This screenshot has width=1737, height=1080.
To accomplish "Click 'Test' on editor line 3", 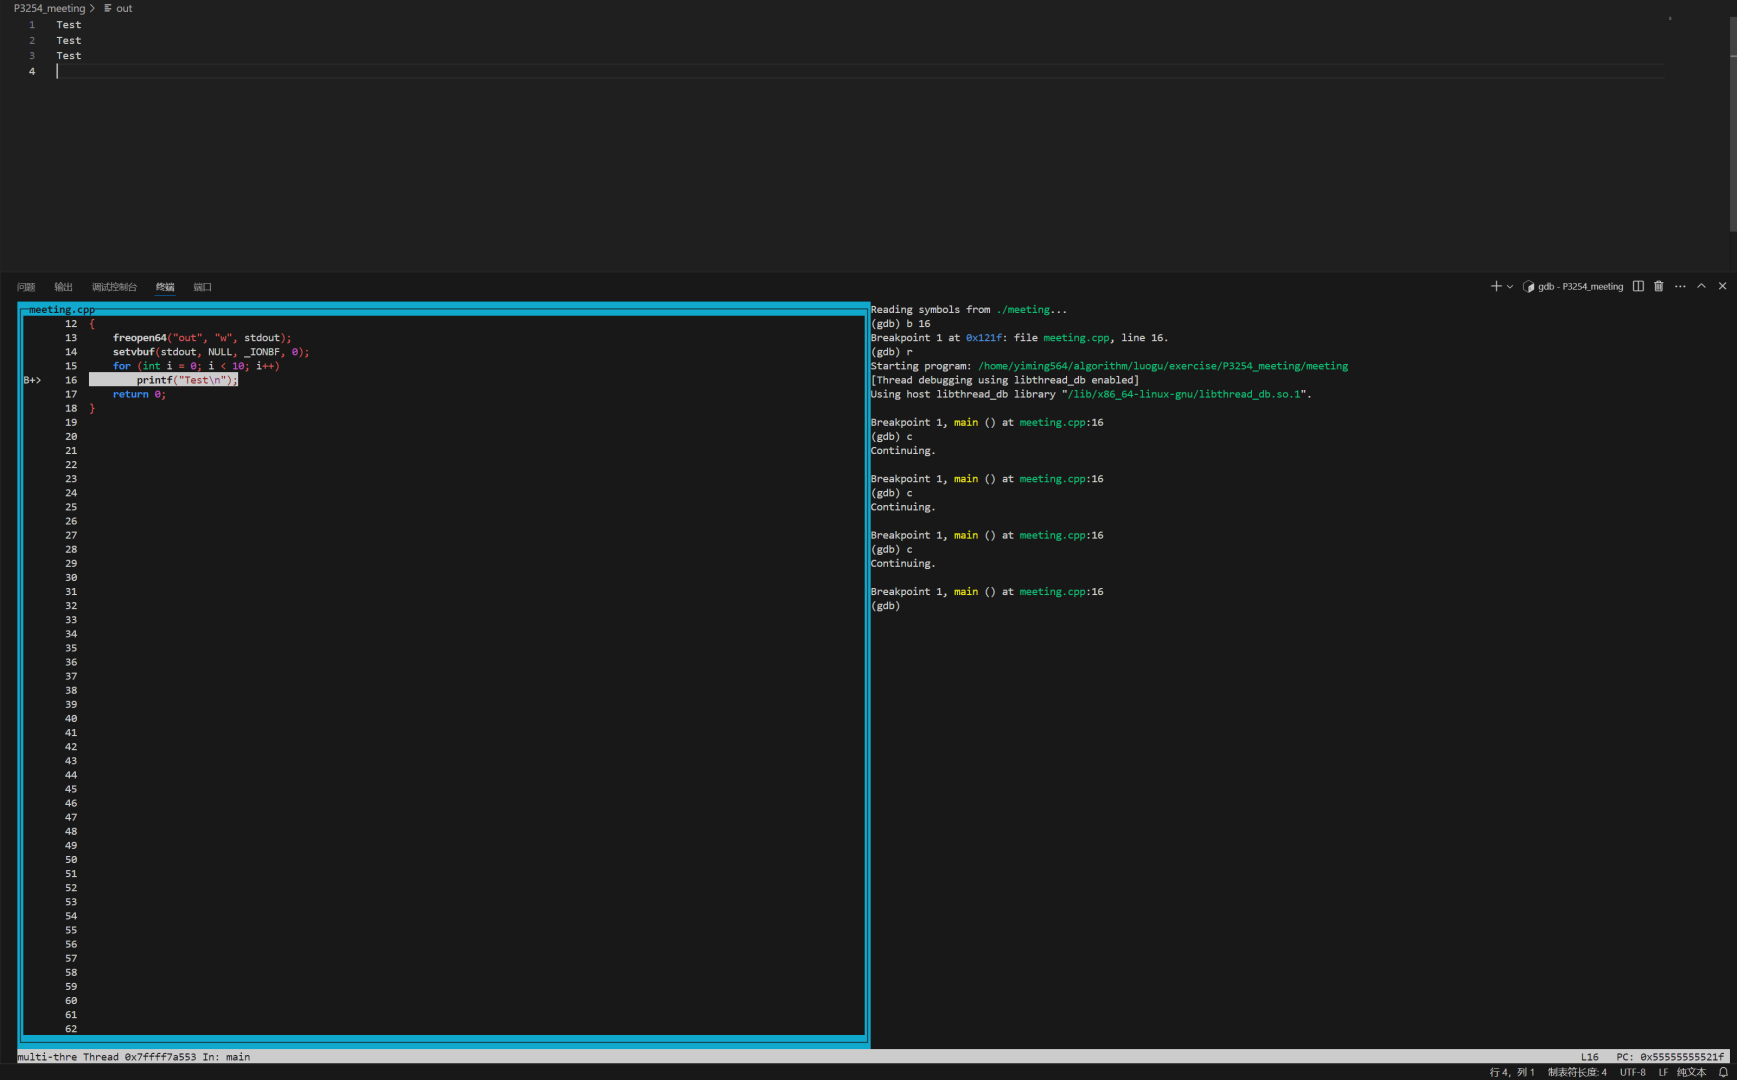I will [x=69, y=56].
